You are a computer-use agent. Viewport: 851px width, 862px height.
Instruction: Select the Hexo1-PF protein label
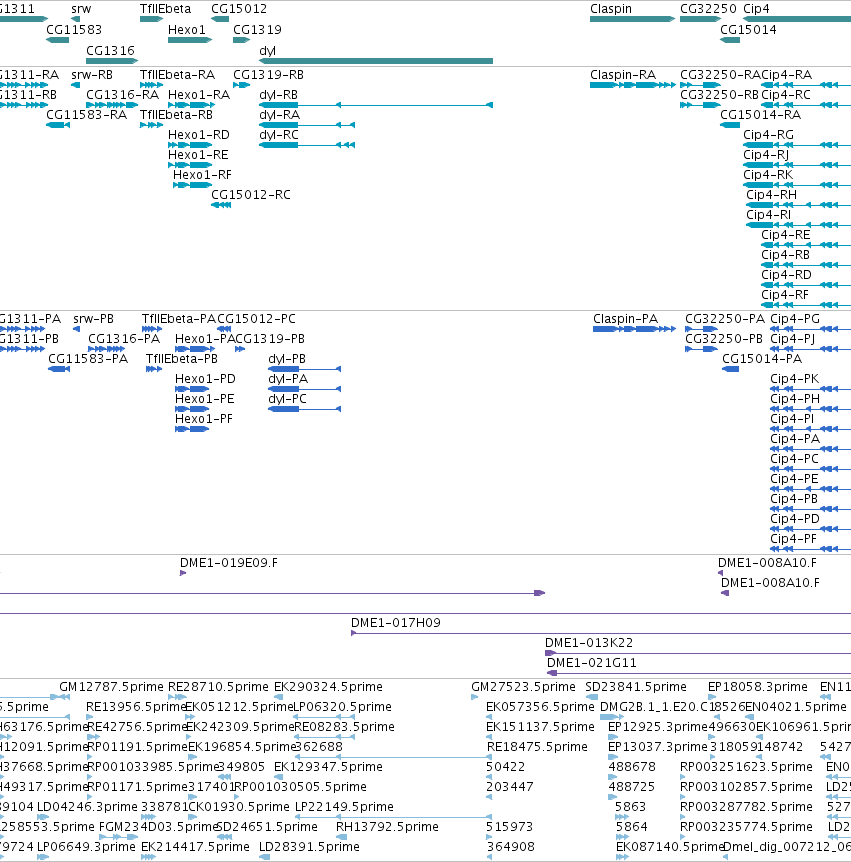(x=204, y=419)
